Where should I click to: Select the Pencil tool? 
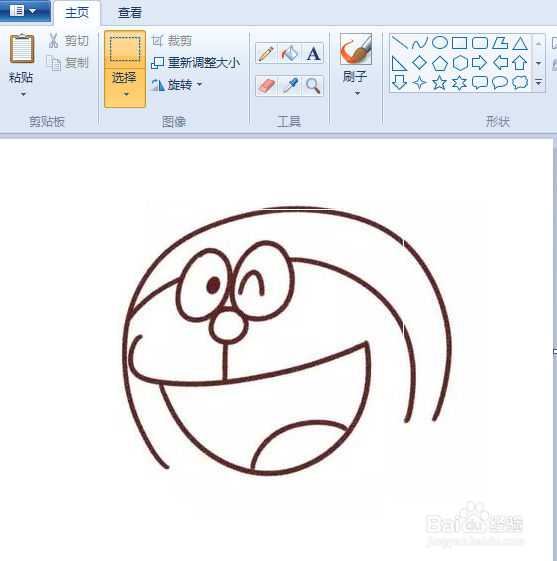point(267,54)
